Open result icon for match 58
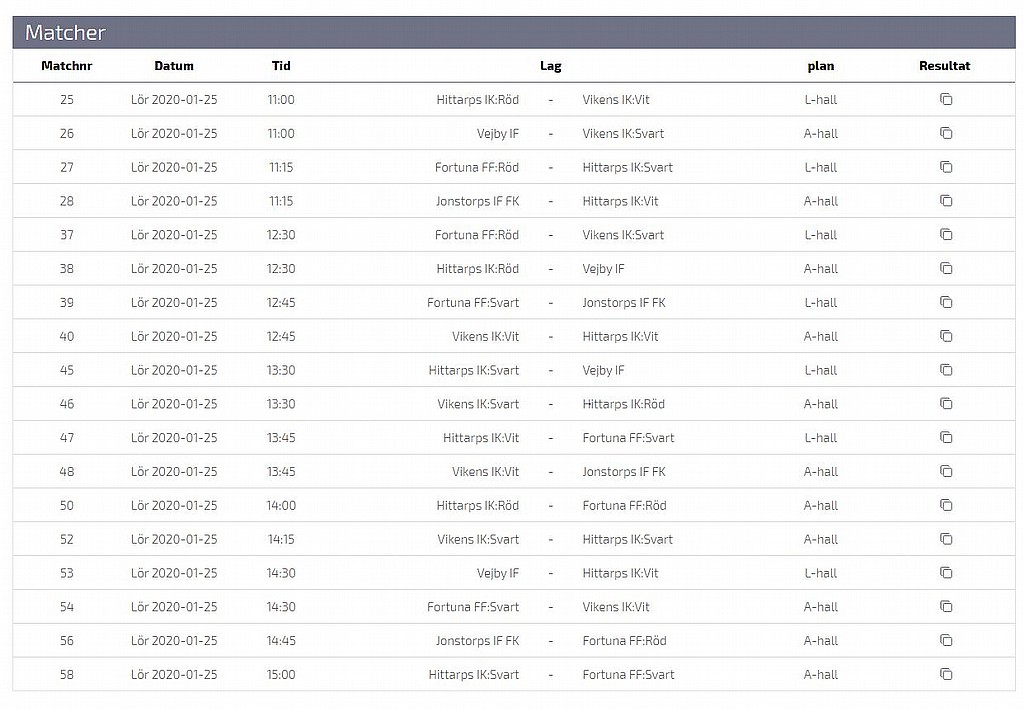 point(946,674)
